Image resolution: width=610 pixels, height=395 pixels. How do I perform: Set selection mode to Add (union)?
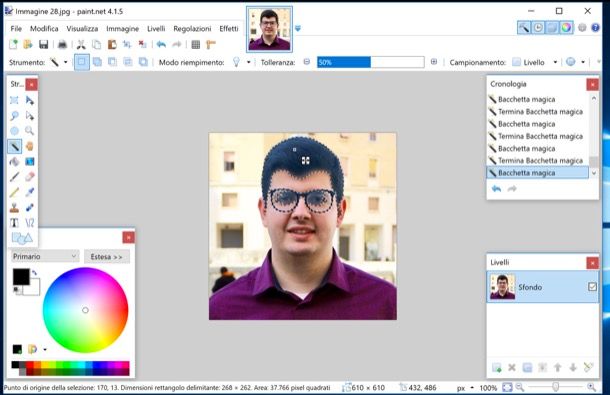click(x=97, y=62)
